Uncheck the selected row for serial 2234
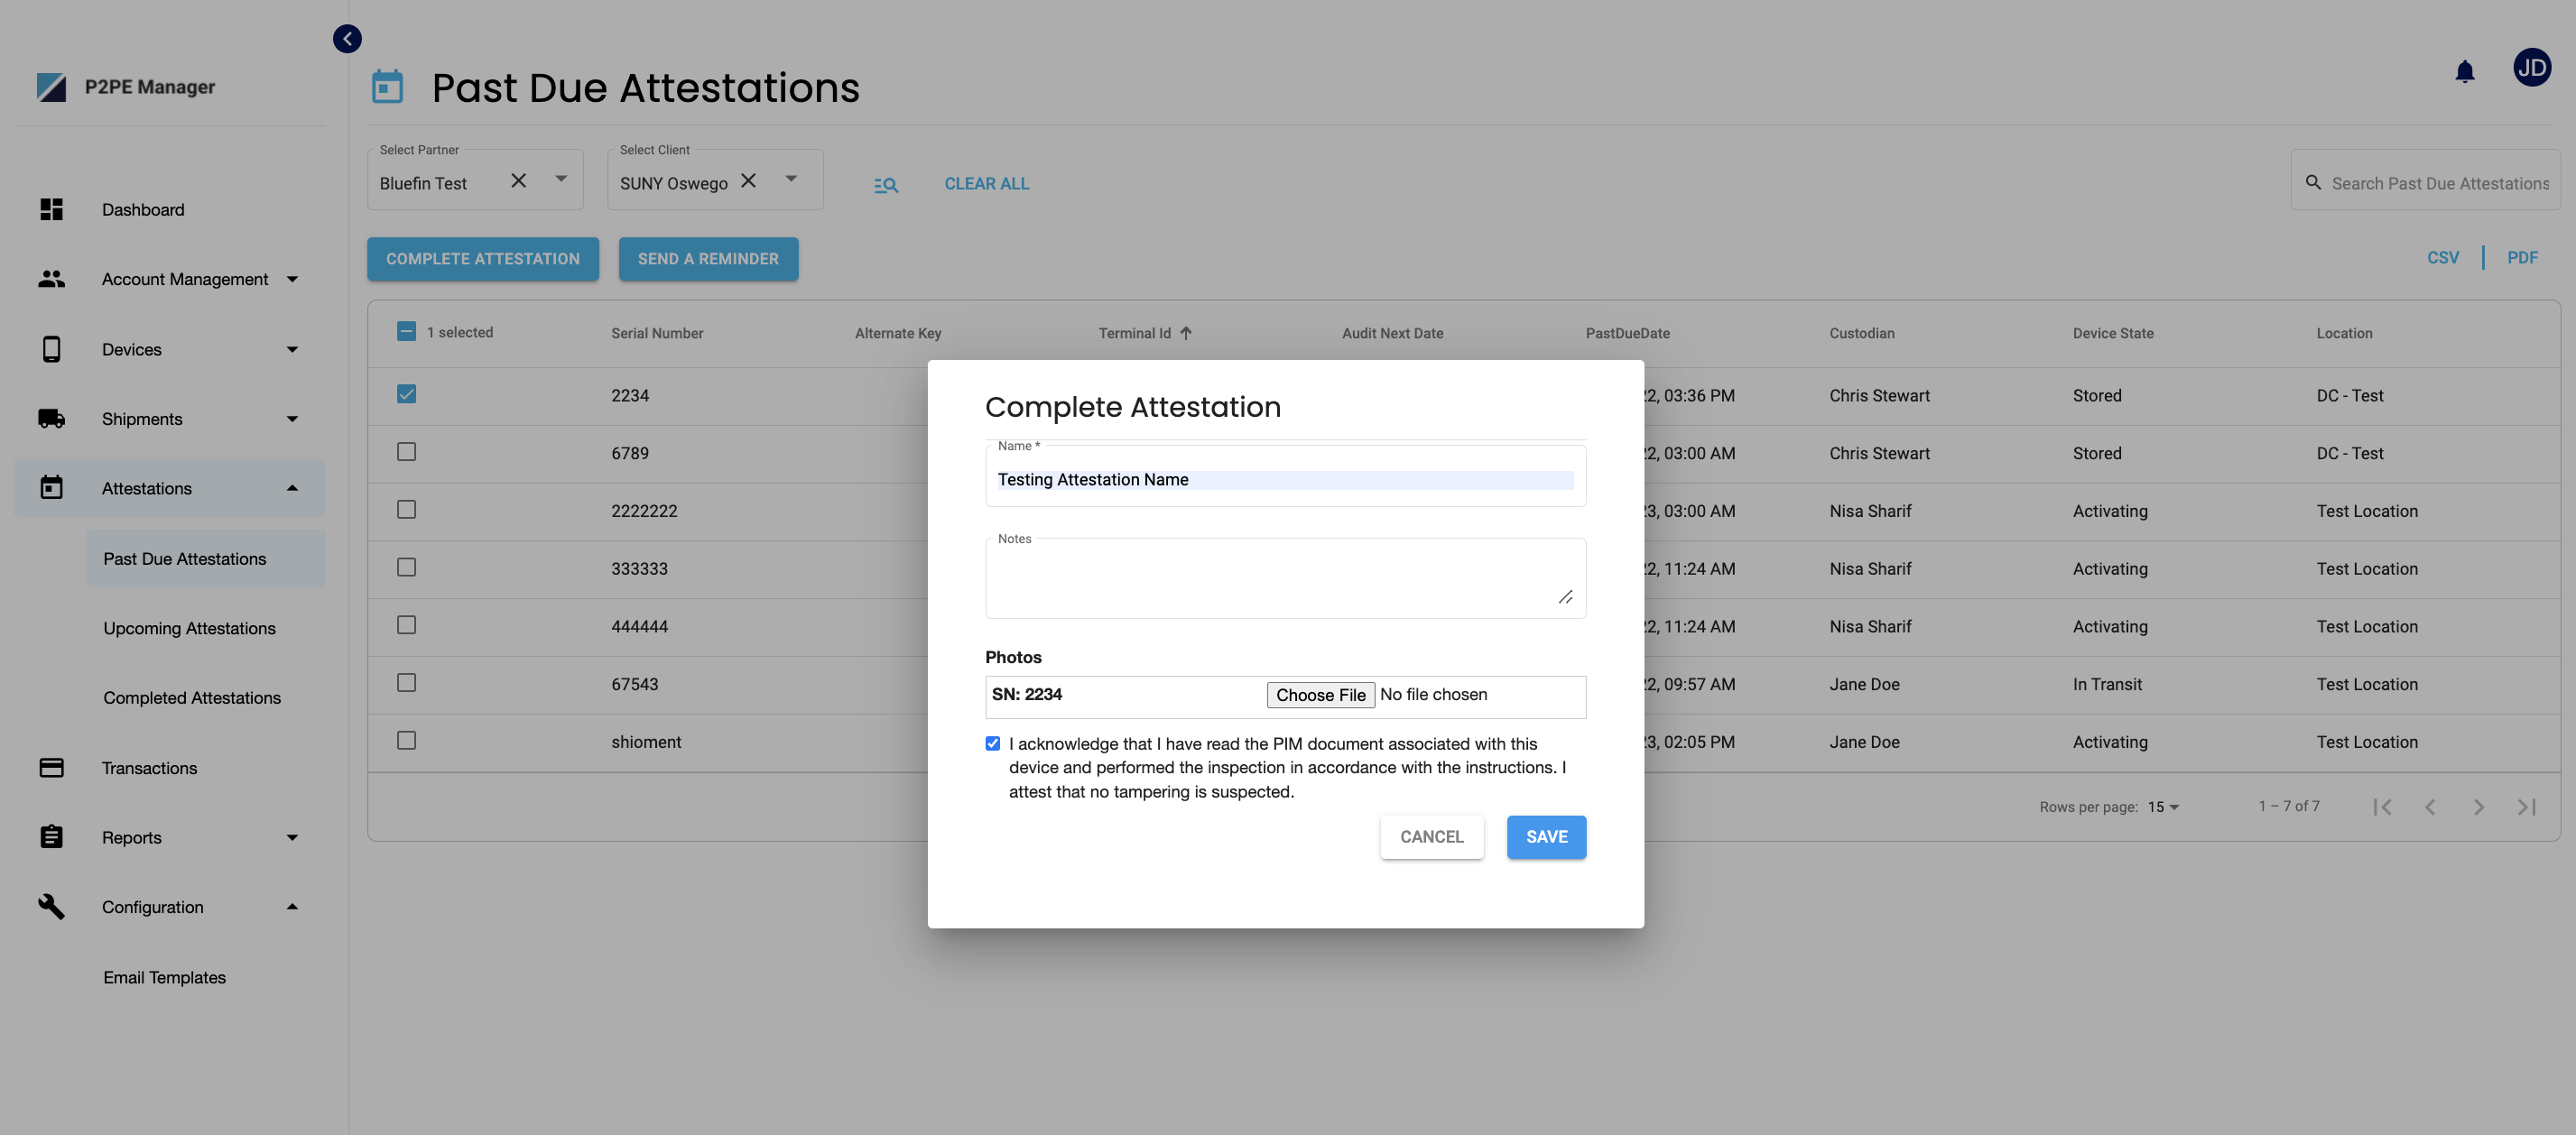 coord(406,394)
